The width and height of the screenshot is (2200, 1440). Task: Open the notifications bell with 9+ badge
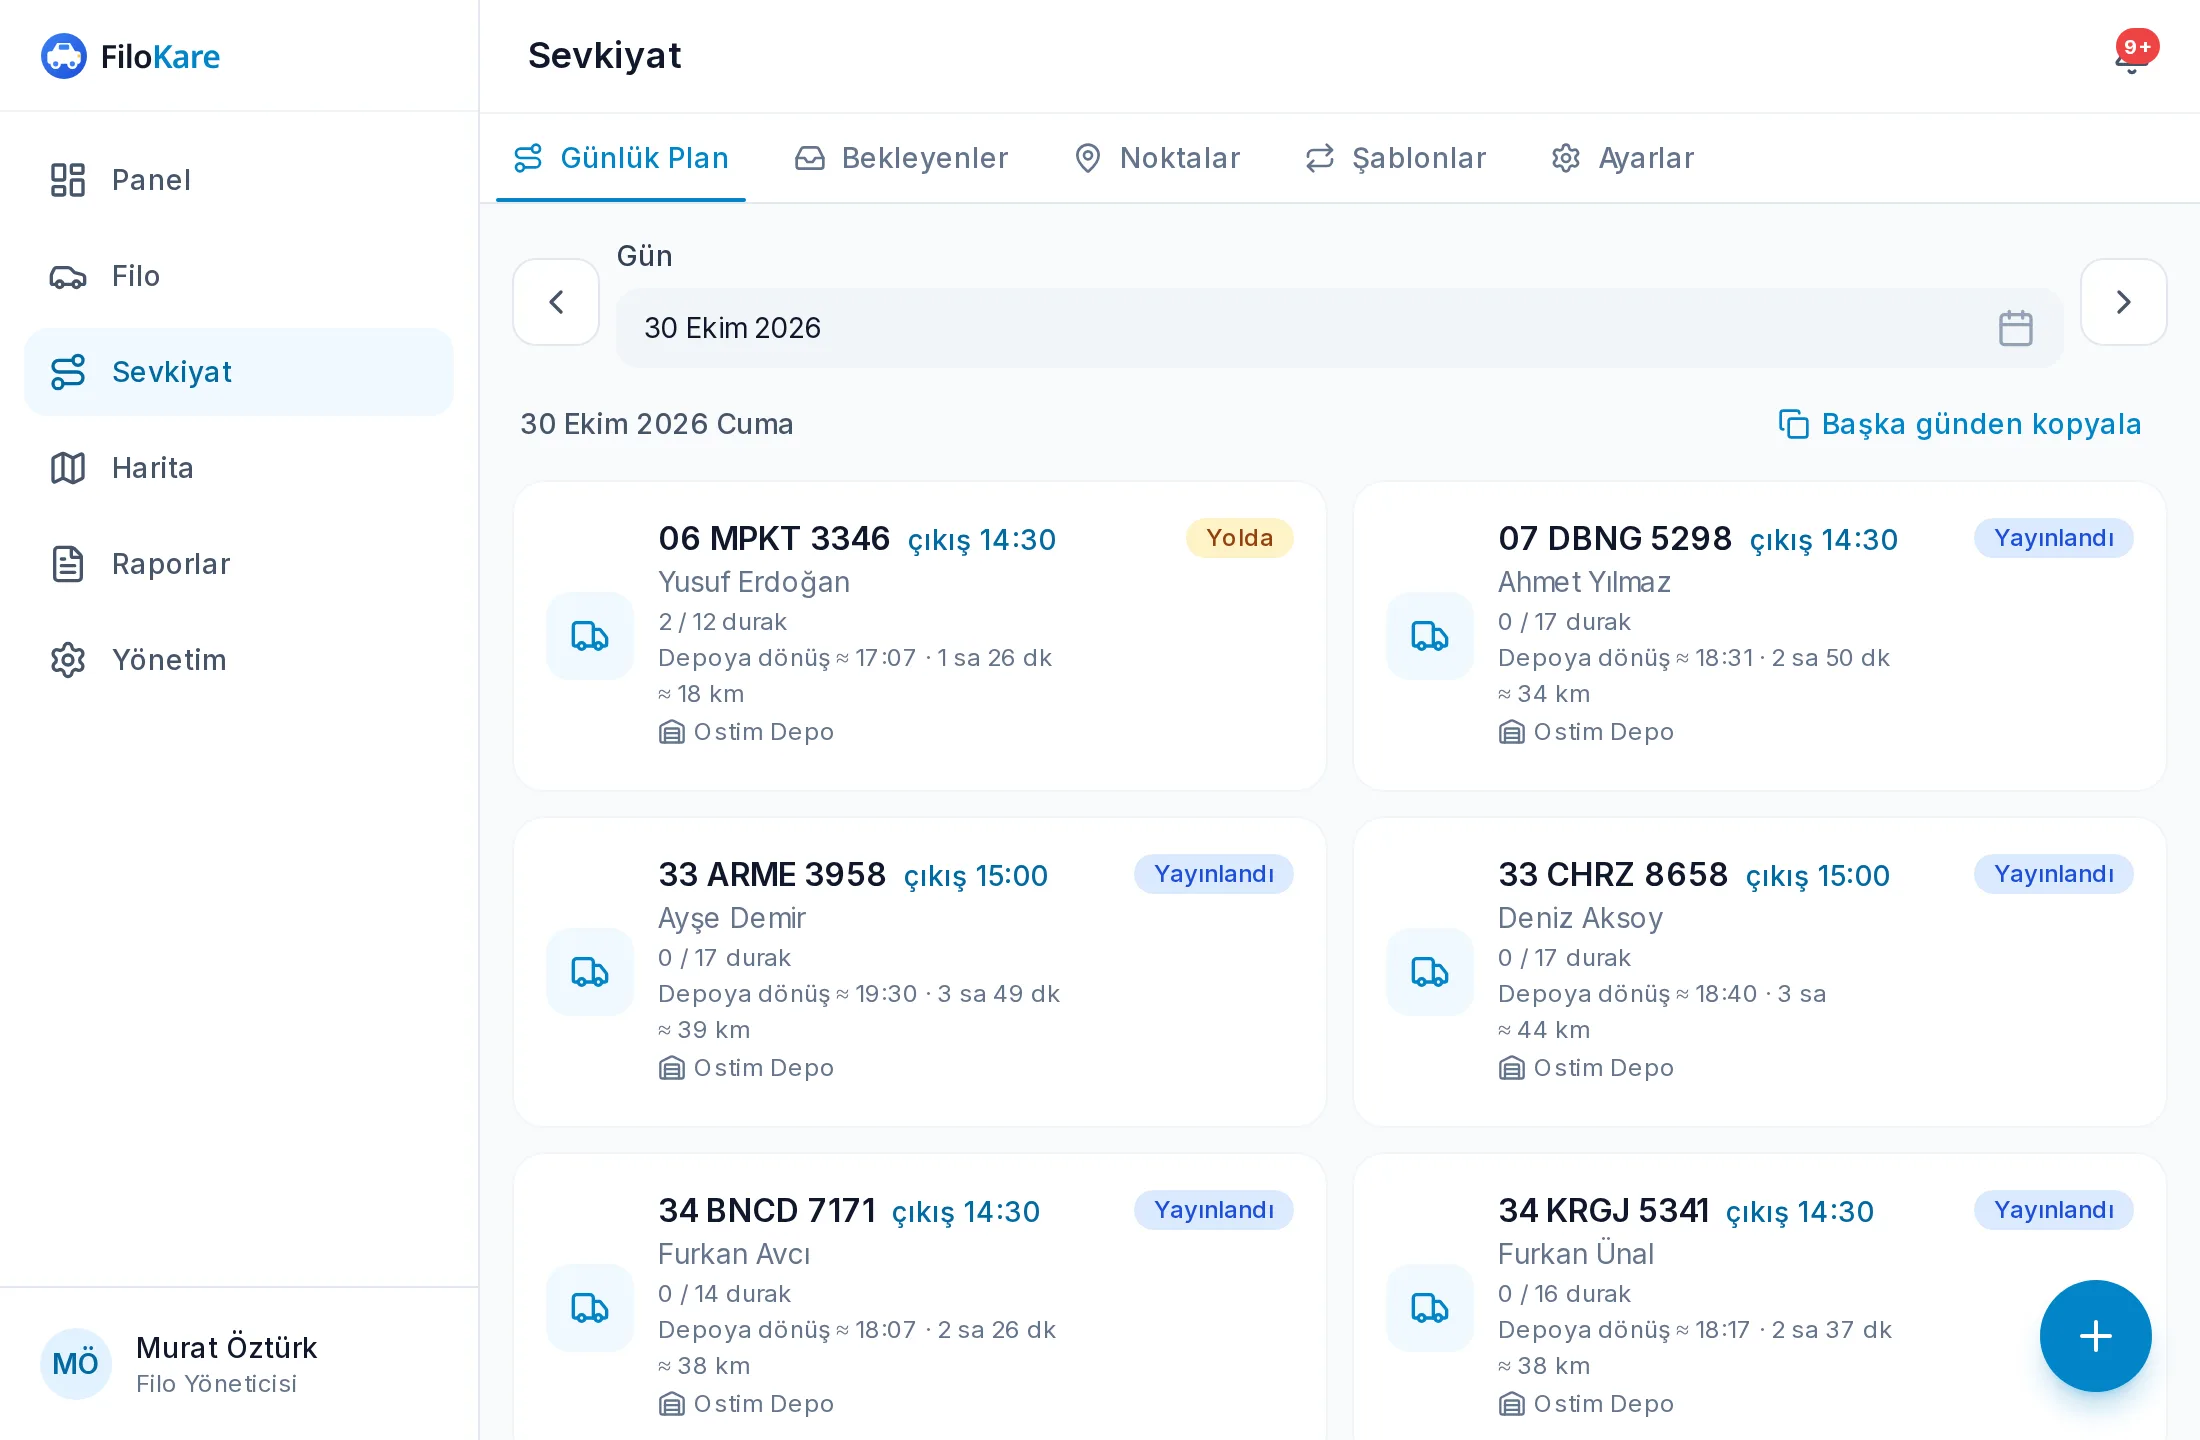pos(2133,56)
